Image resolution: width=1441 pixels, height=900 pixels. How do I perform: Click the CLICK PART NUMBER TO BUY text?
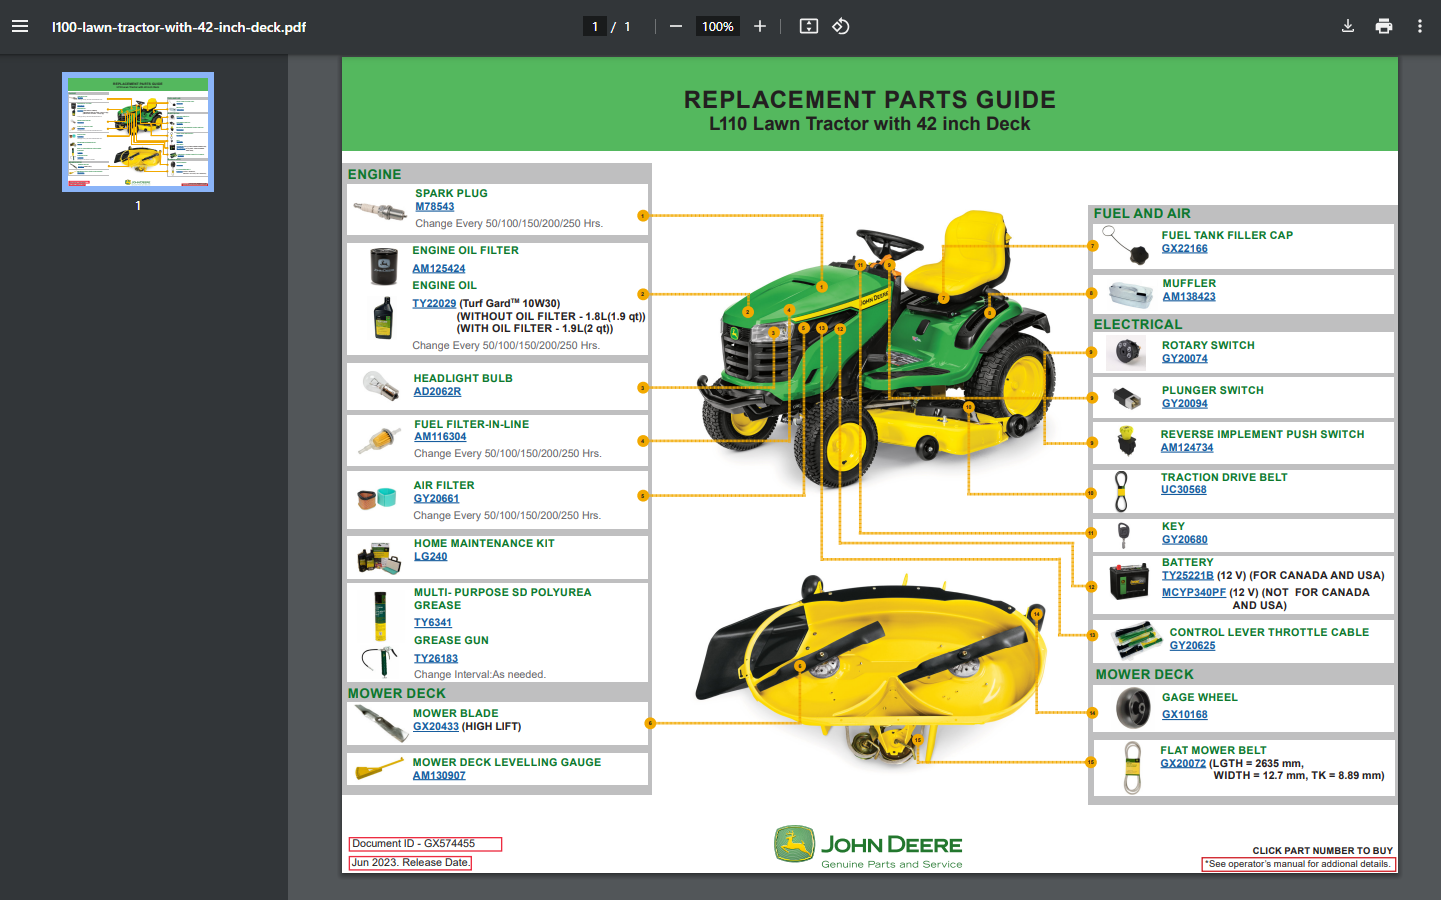[1322, 851]
